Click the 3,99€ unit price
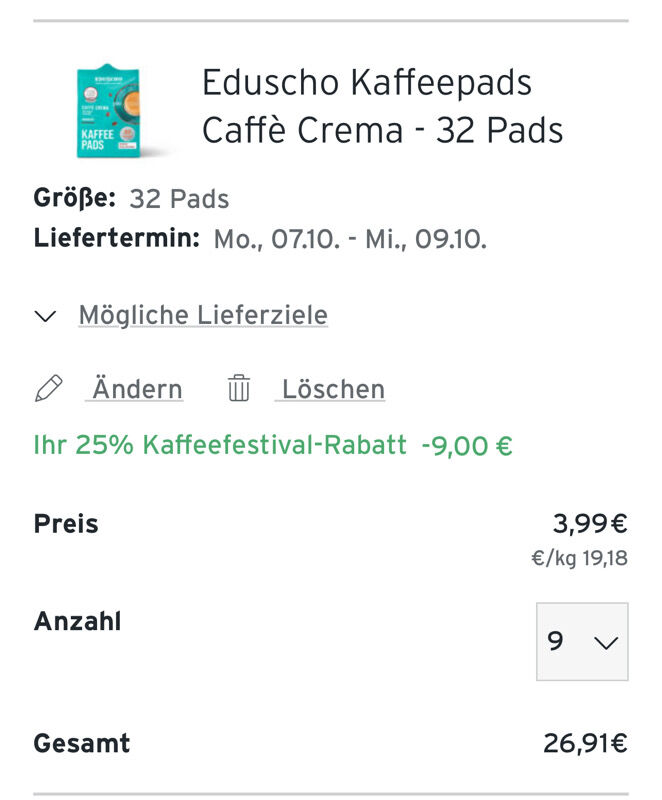Viewport: 662px width, 800px height. tap(590, 523)
